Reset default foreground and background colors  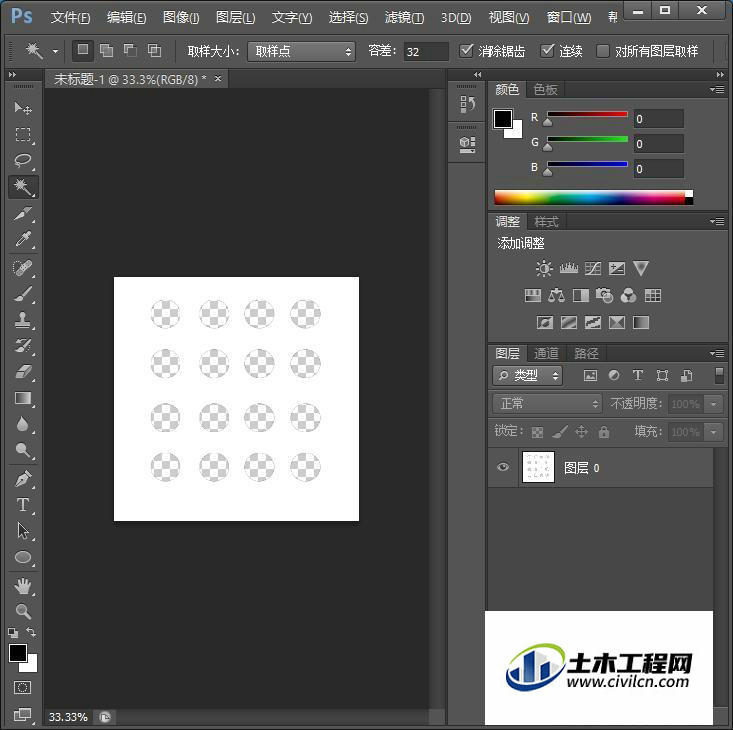click(x=13, y=632)
